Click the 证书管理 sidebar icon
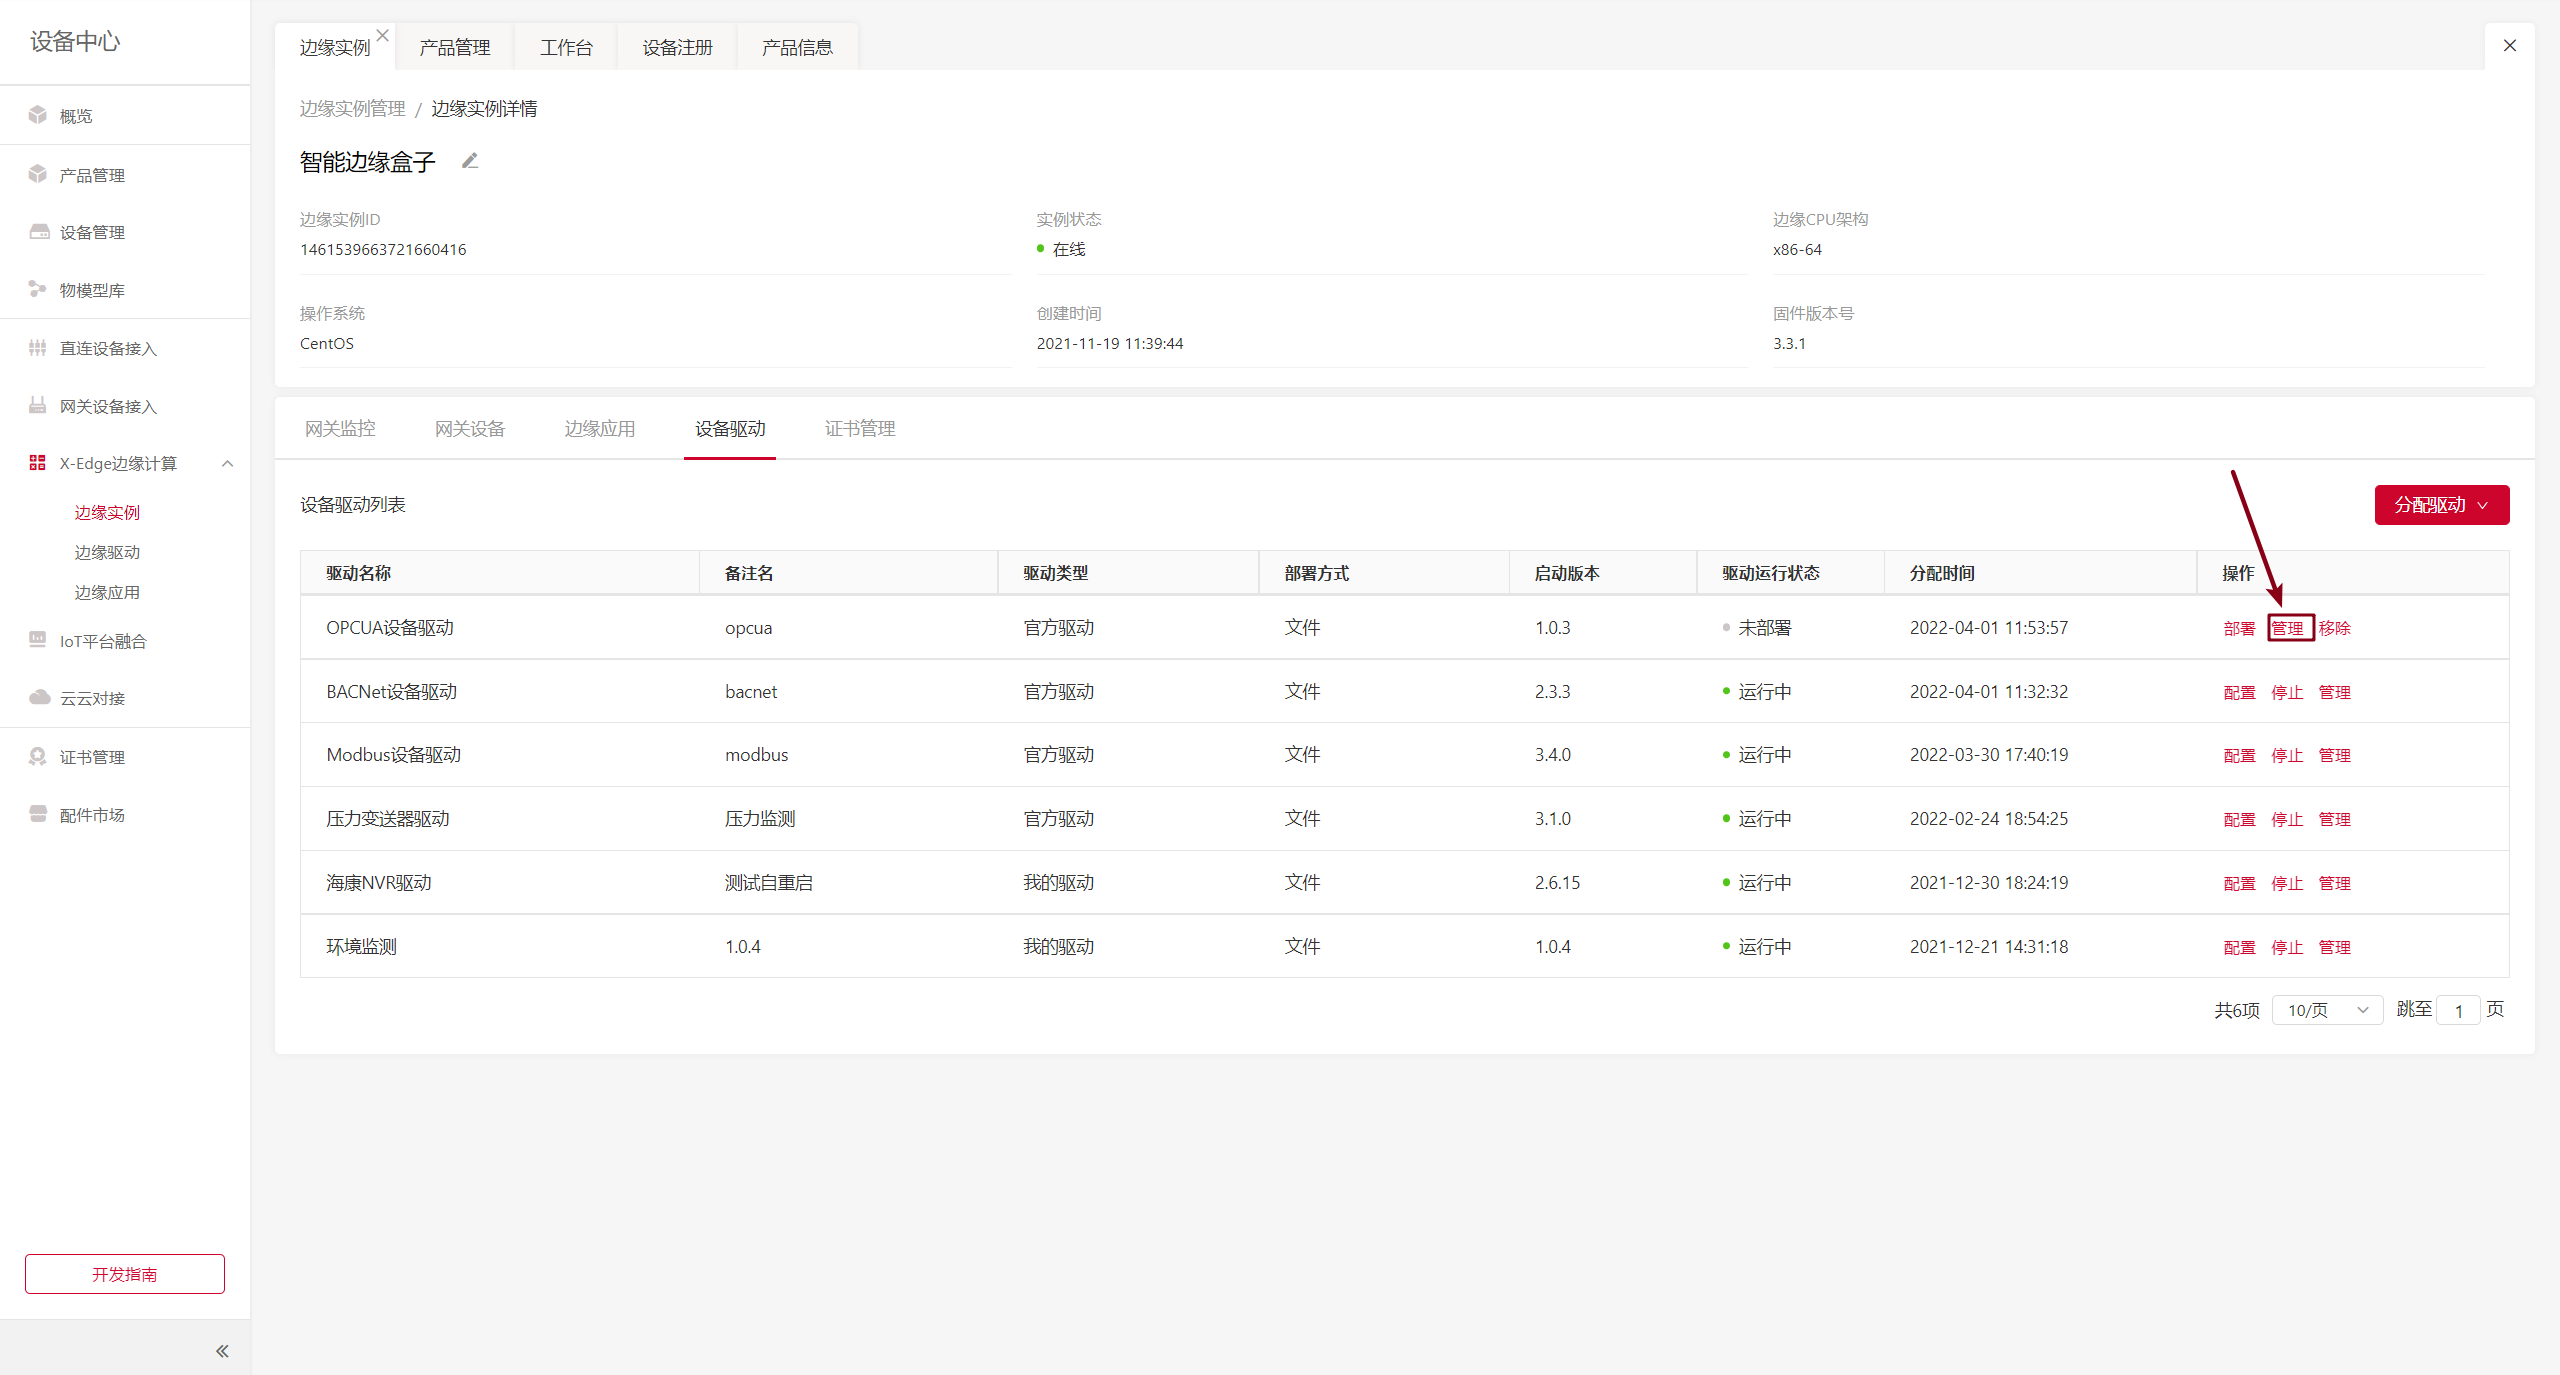The width and height of the screenshot is (2560, 1375). (x=38, y=756)
